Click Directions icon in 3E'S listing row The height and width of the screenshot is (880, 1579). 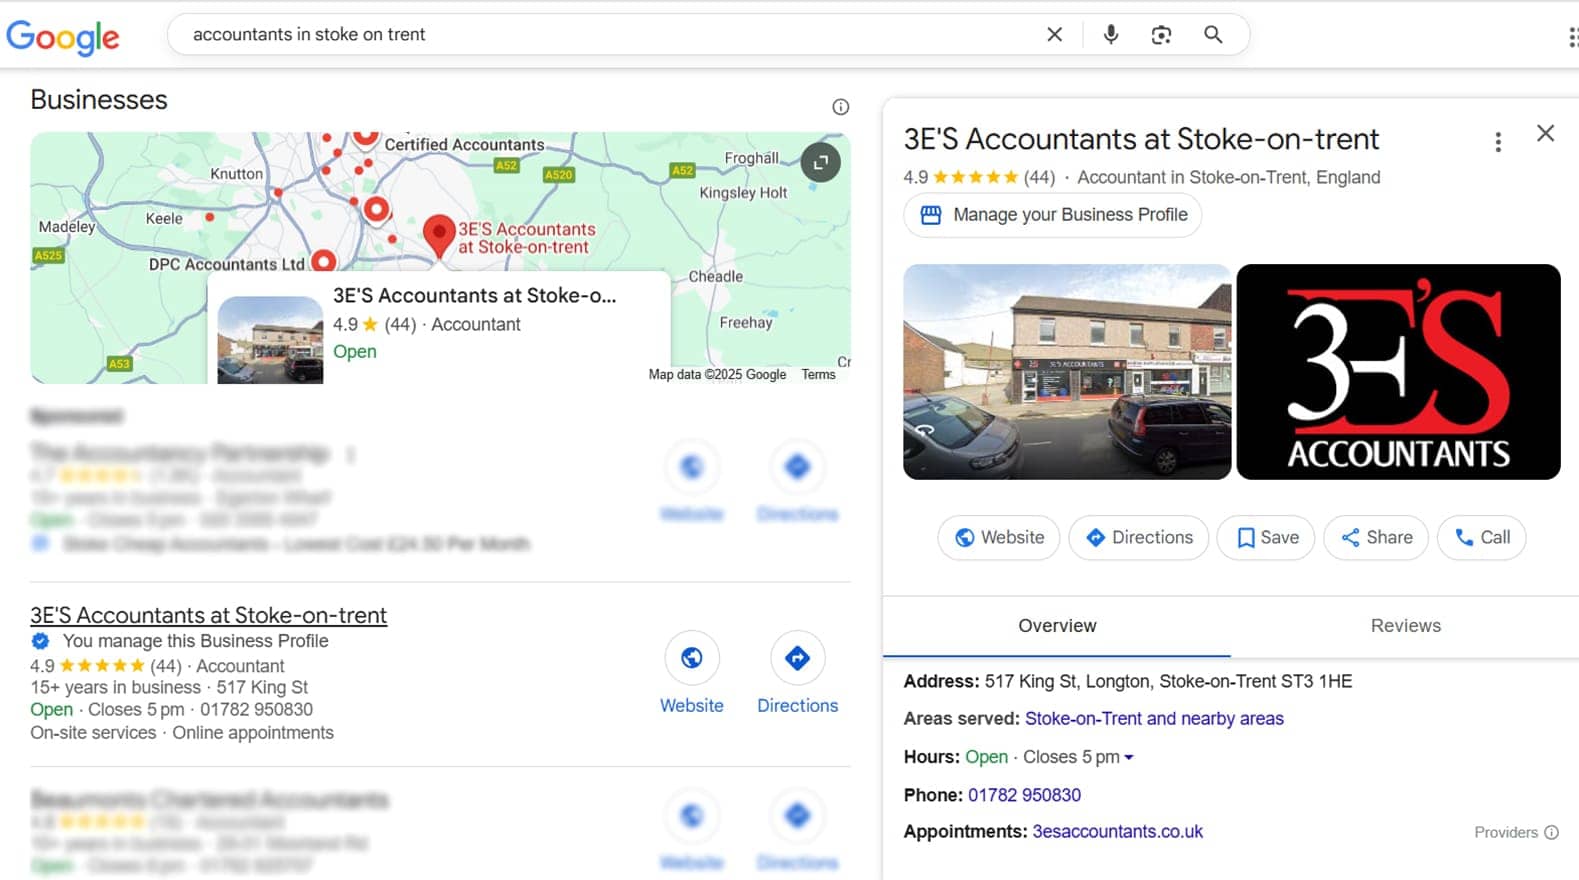pyautogui.click(x=797, y=658)
